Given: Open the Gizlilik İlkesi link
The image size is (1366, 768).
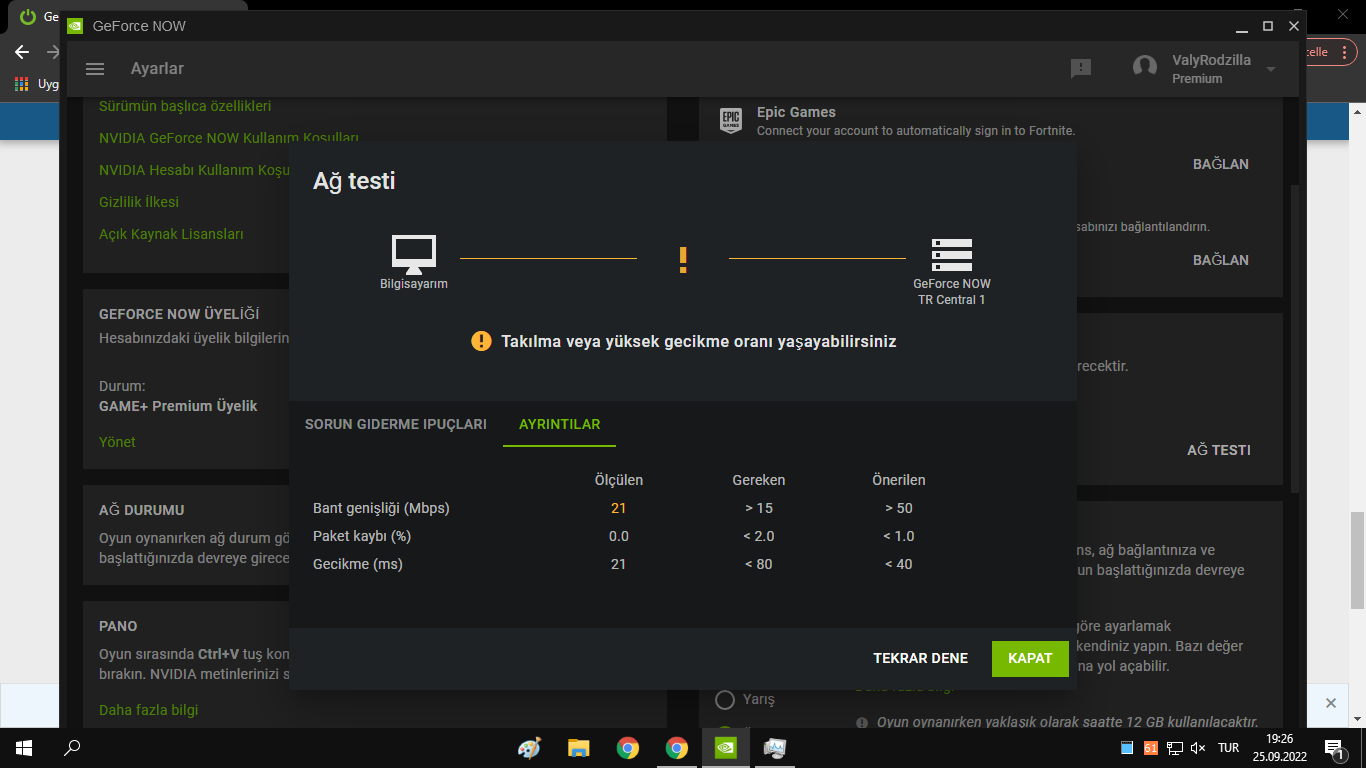Looking at the screenshot, I should pyautogui.click(x=139, y=202).
